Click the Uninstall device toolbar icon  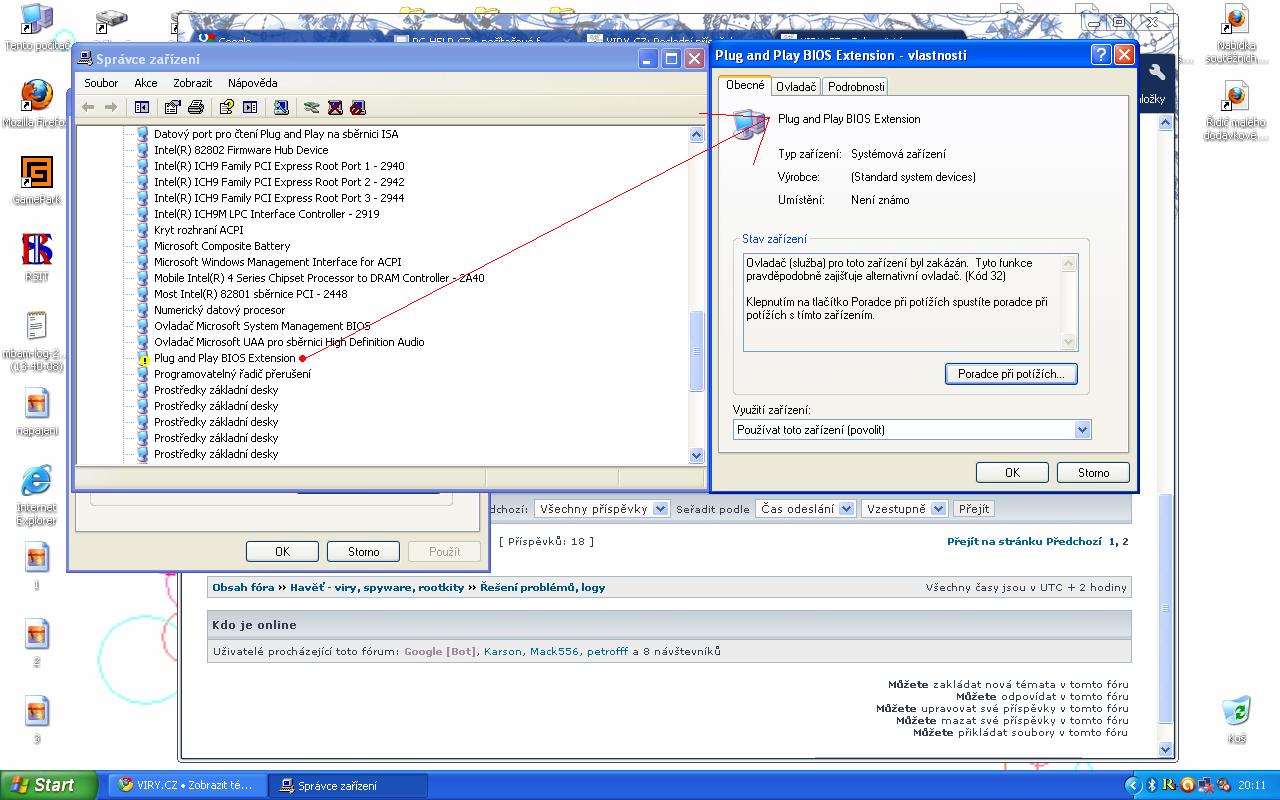335,107
